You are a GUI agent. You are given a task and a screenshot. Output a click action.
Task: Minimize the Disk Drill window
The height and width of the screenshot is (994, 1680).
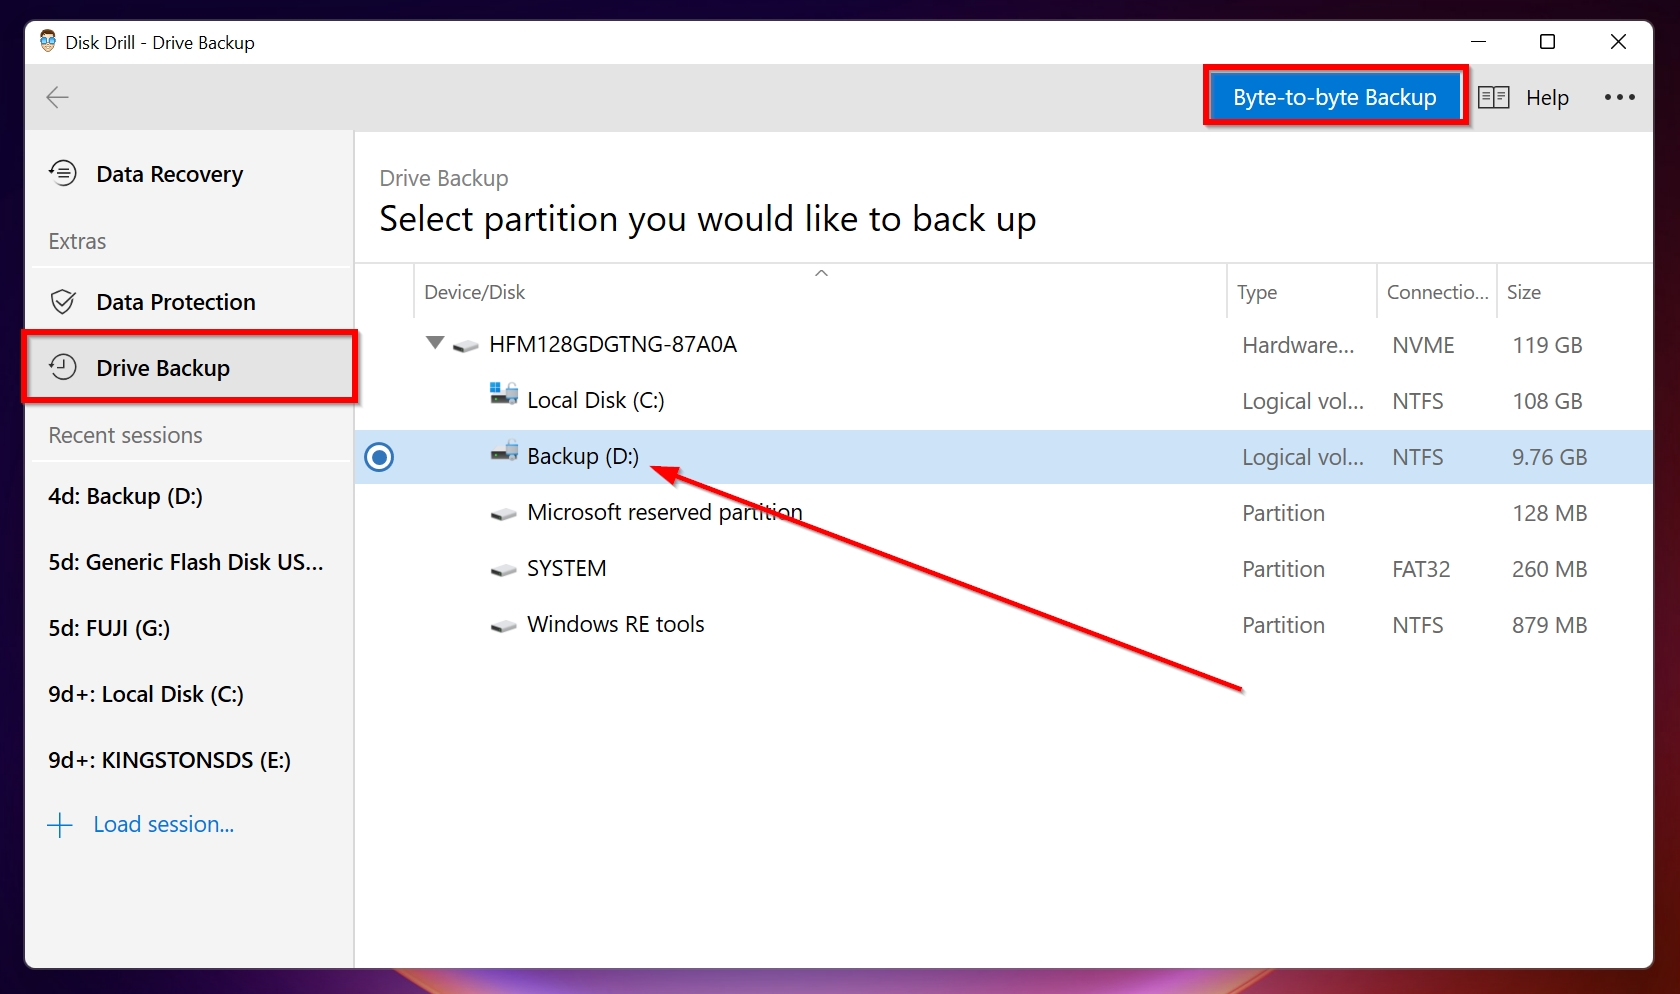click(1478, 41)
